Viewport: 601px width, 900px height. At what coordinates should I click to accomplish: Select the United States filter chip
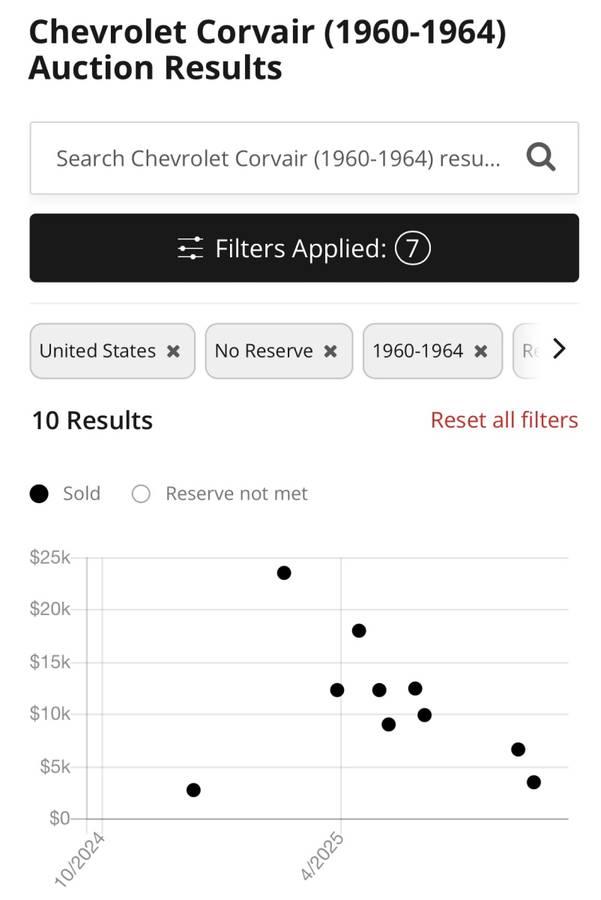97,351
